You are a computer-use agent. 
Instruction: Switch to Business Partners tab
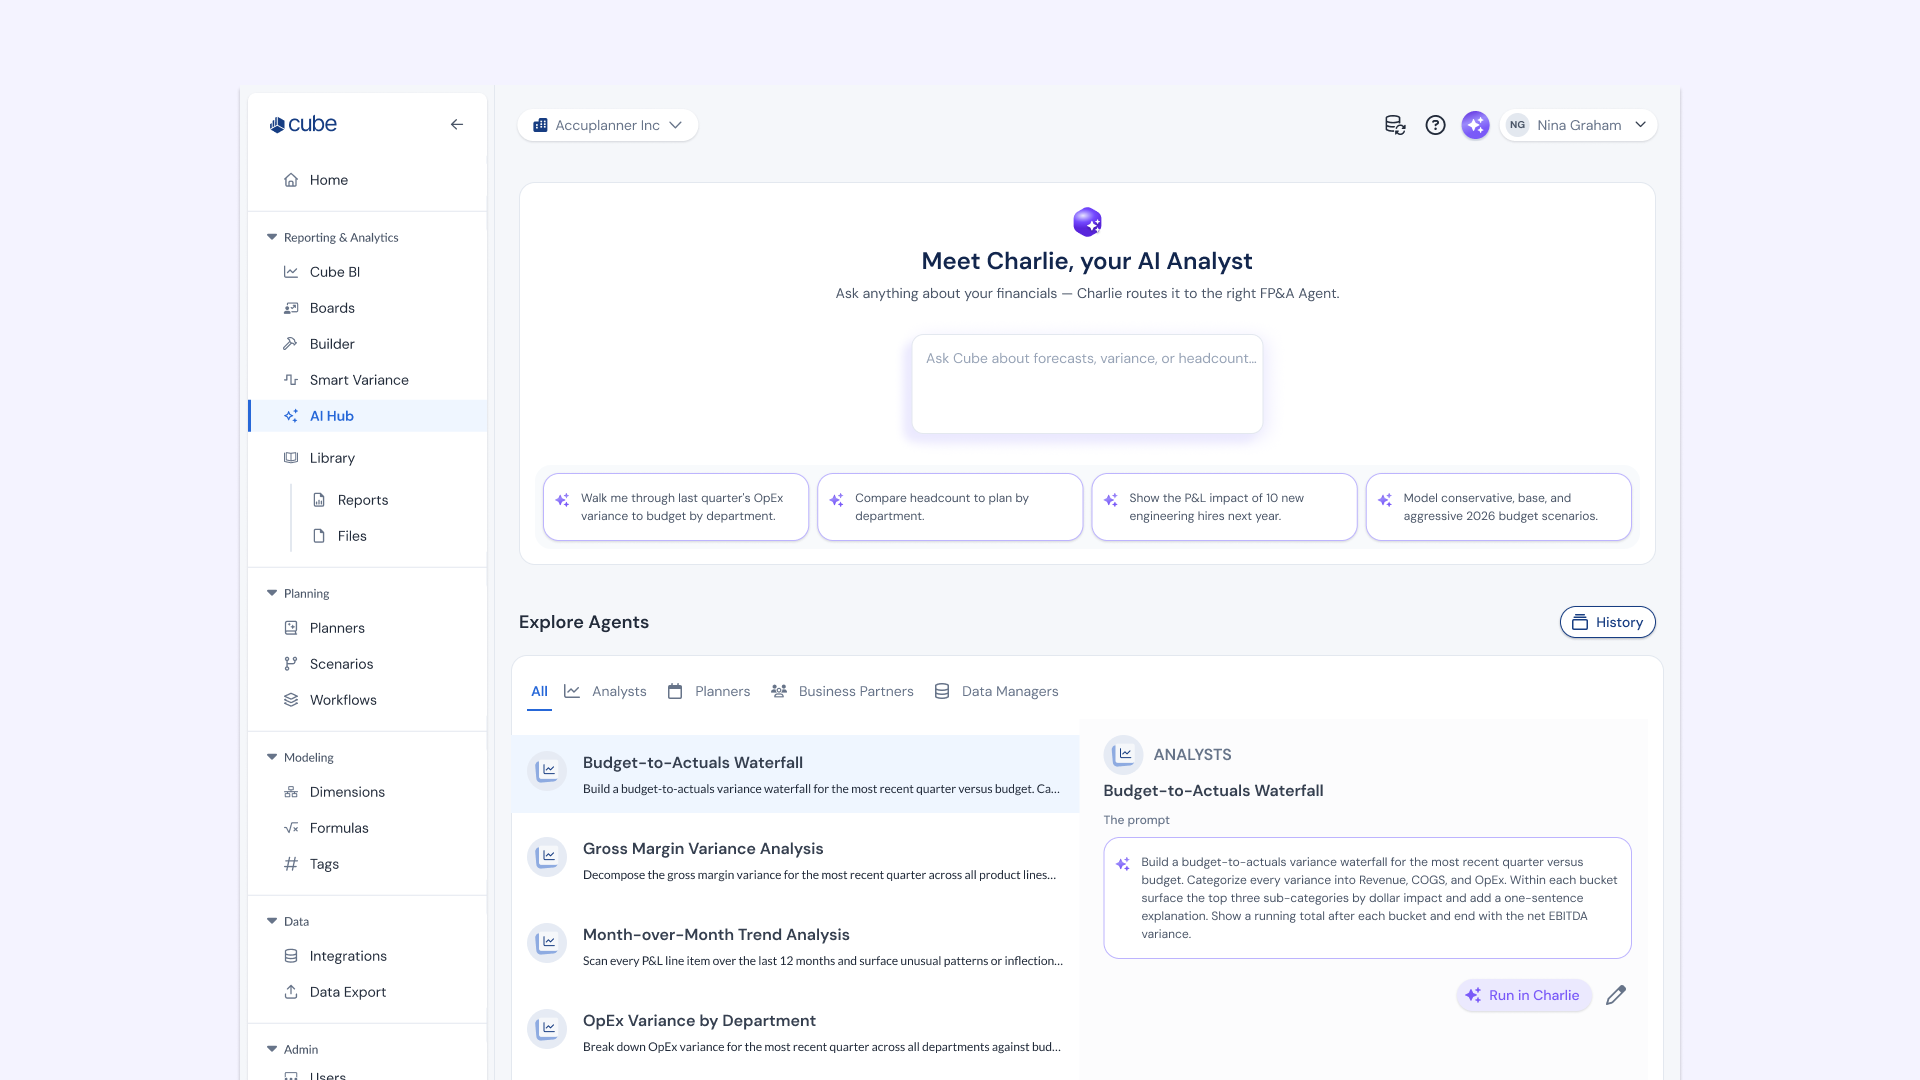point(842,692)
